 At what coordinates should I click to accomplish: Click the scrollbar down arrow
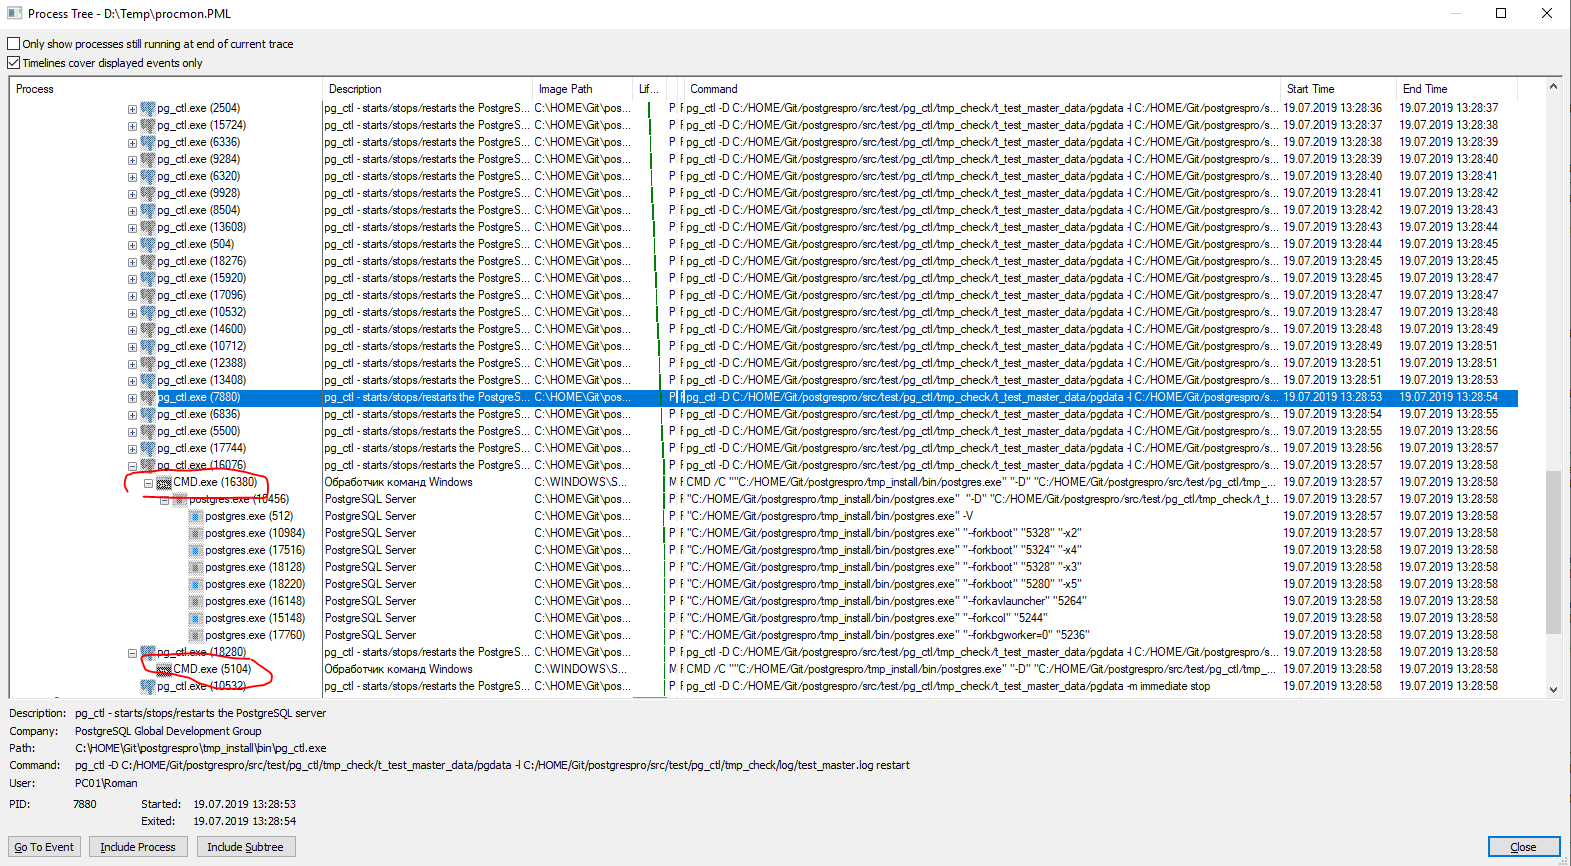tap(1553, 689)
